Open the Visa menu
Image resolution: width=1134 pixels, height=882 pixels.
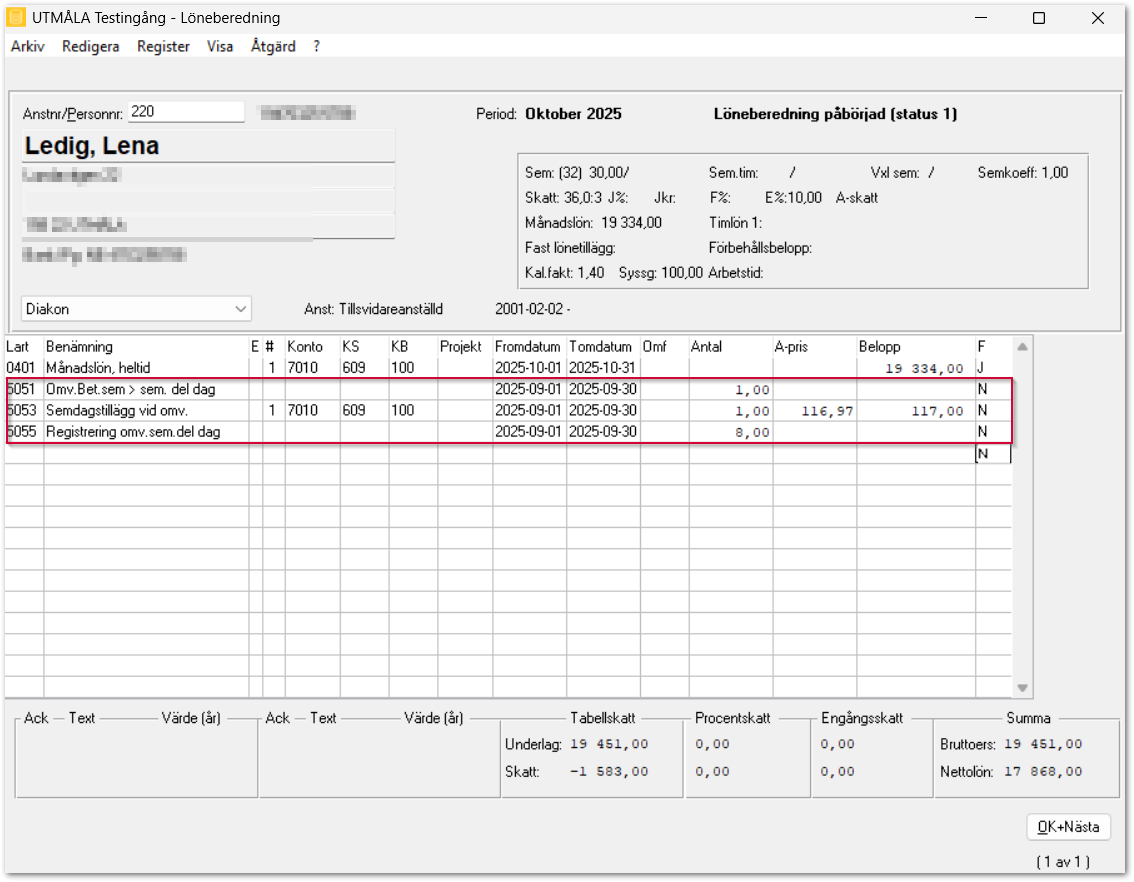pos(220,46)
